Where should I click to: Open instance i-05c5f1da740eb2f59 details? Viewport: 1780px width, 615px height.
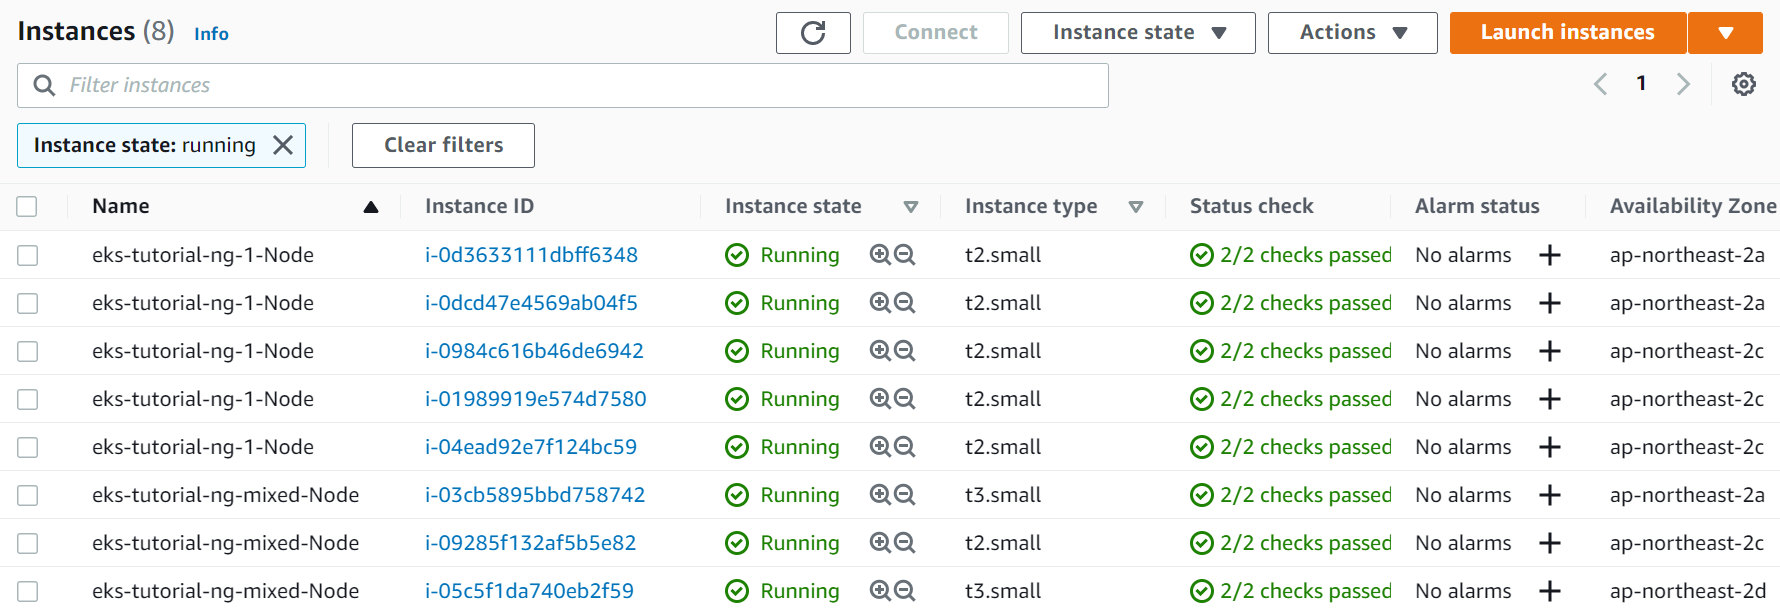529,591
